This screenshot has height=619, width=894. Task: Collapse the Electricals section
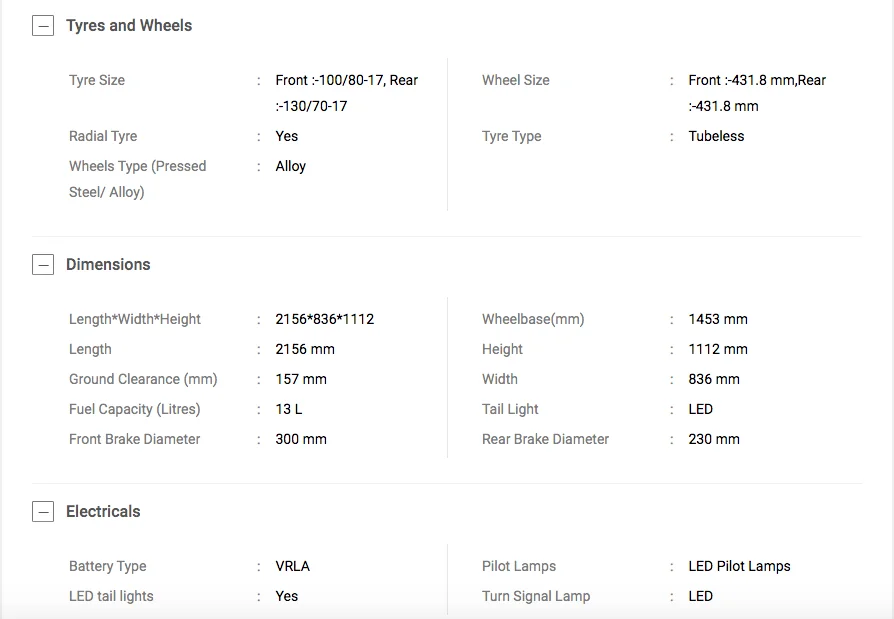[43, 512]
